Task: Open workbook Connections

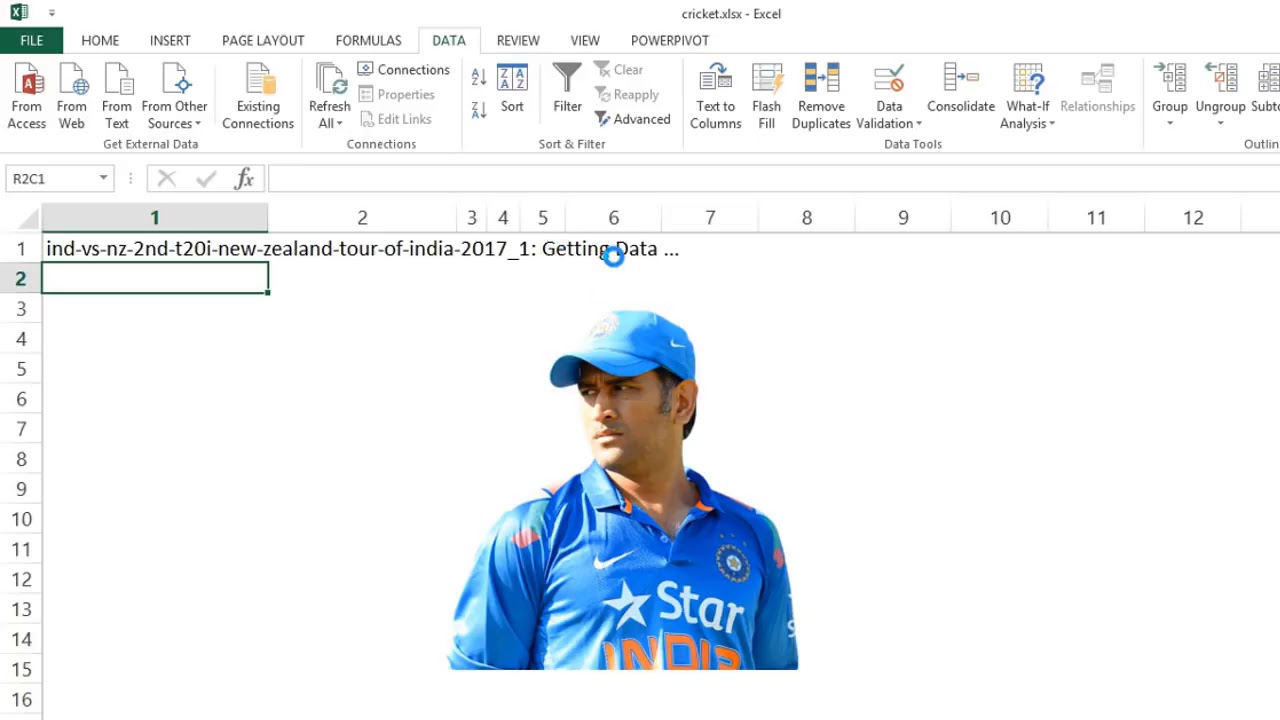Action: tap(404, 69)
